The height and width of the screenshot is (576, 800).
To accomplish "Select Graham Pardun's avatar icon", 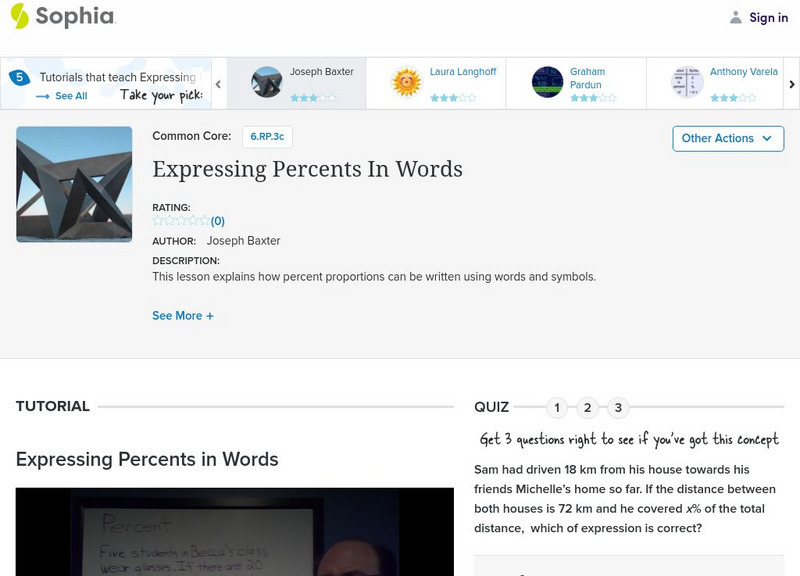I will (547, 82).
